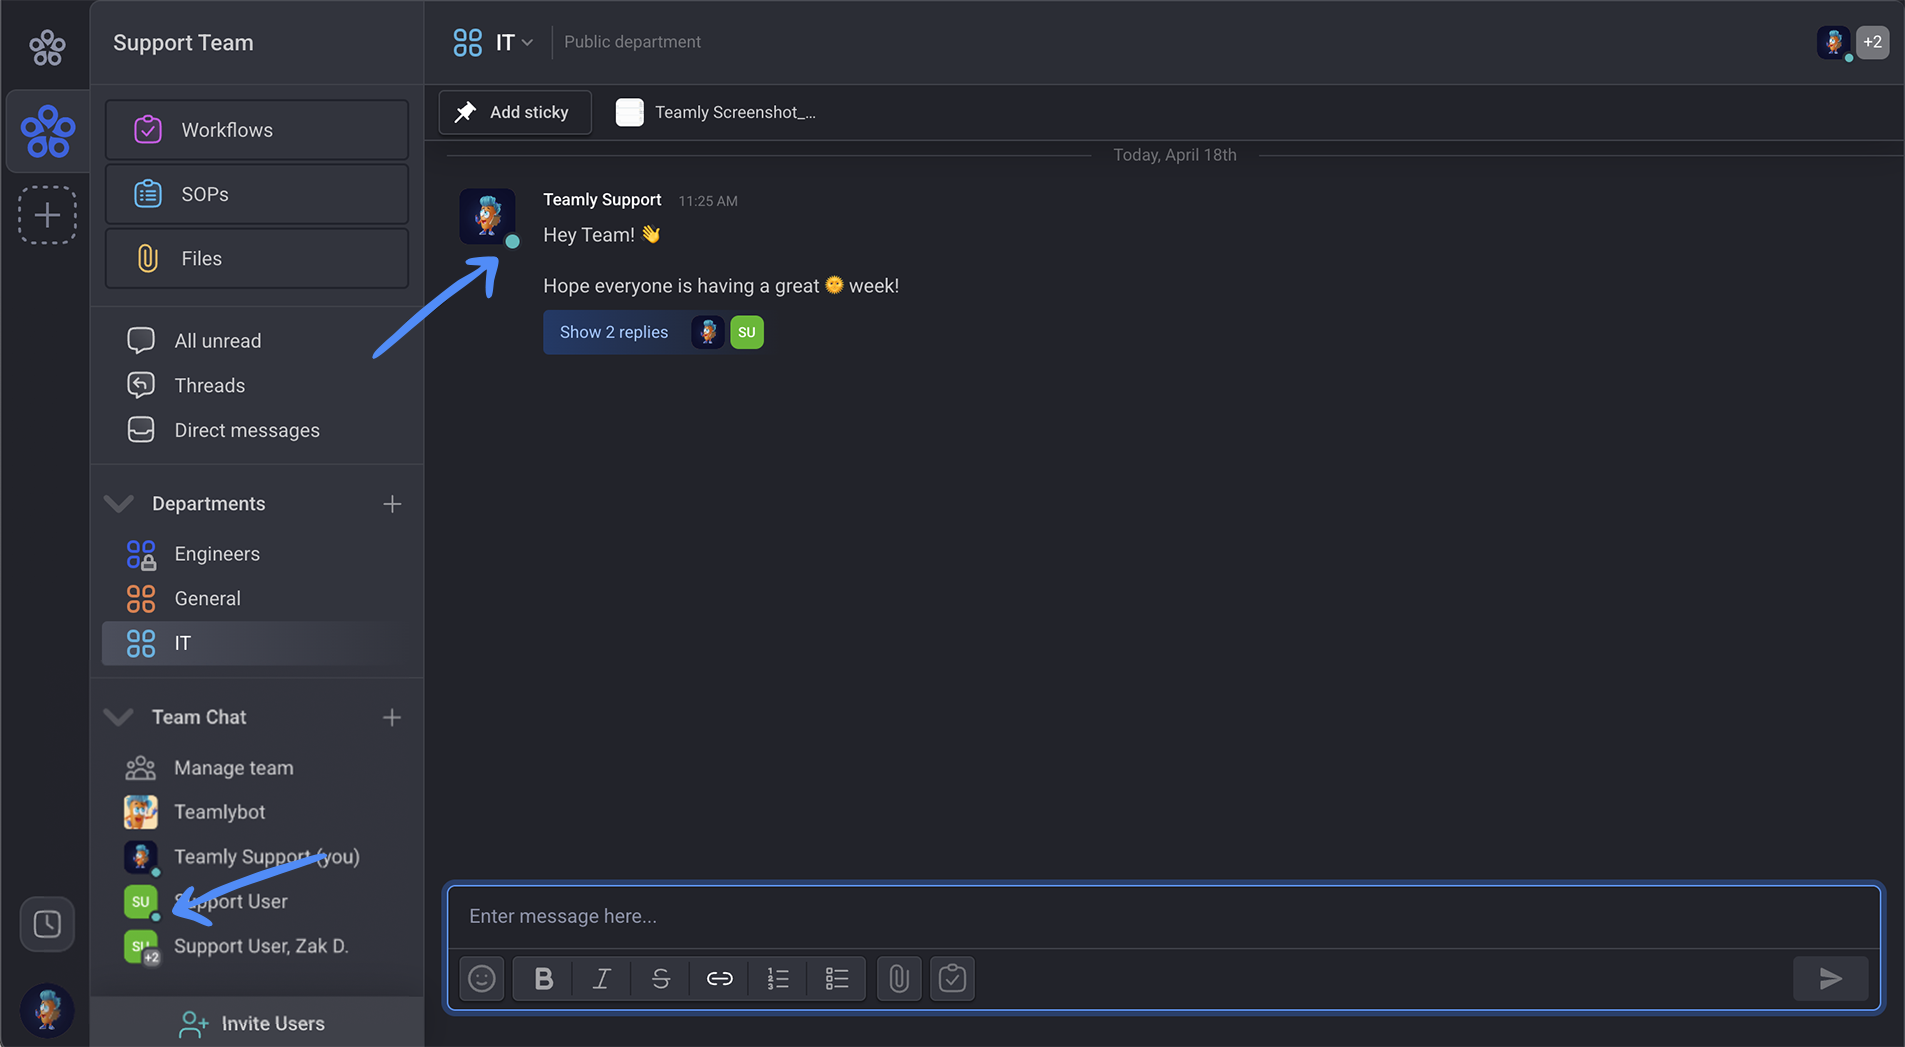
Task: Toggle strikethrough formatting
Action: 661,978
